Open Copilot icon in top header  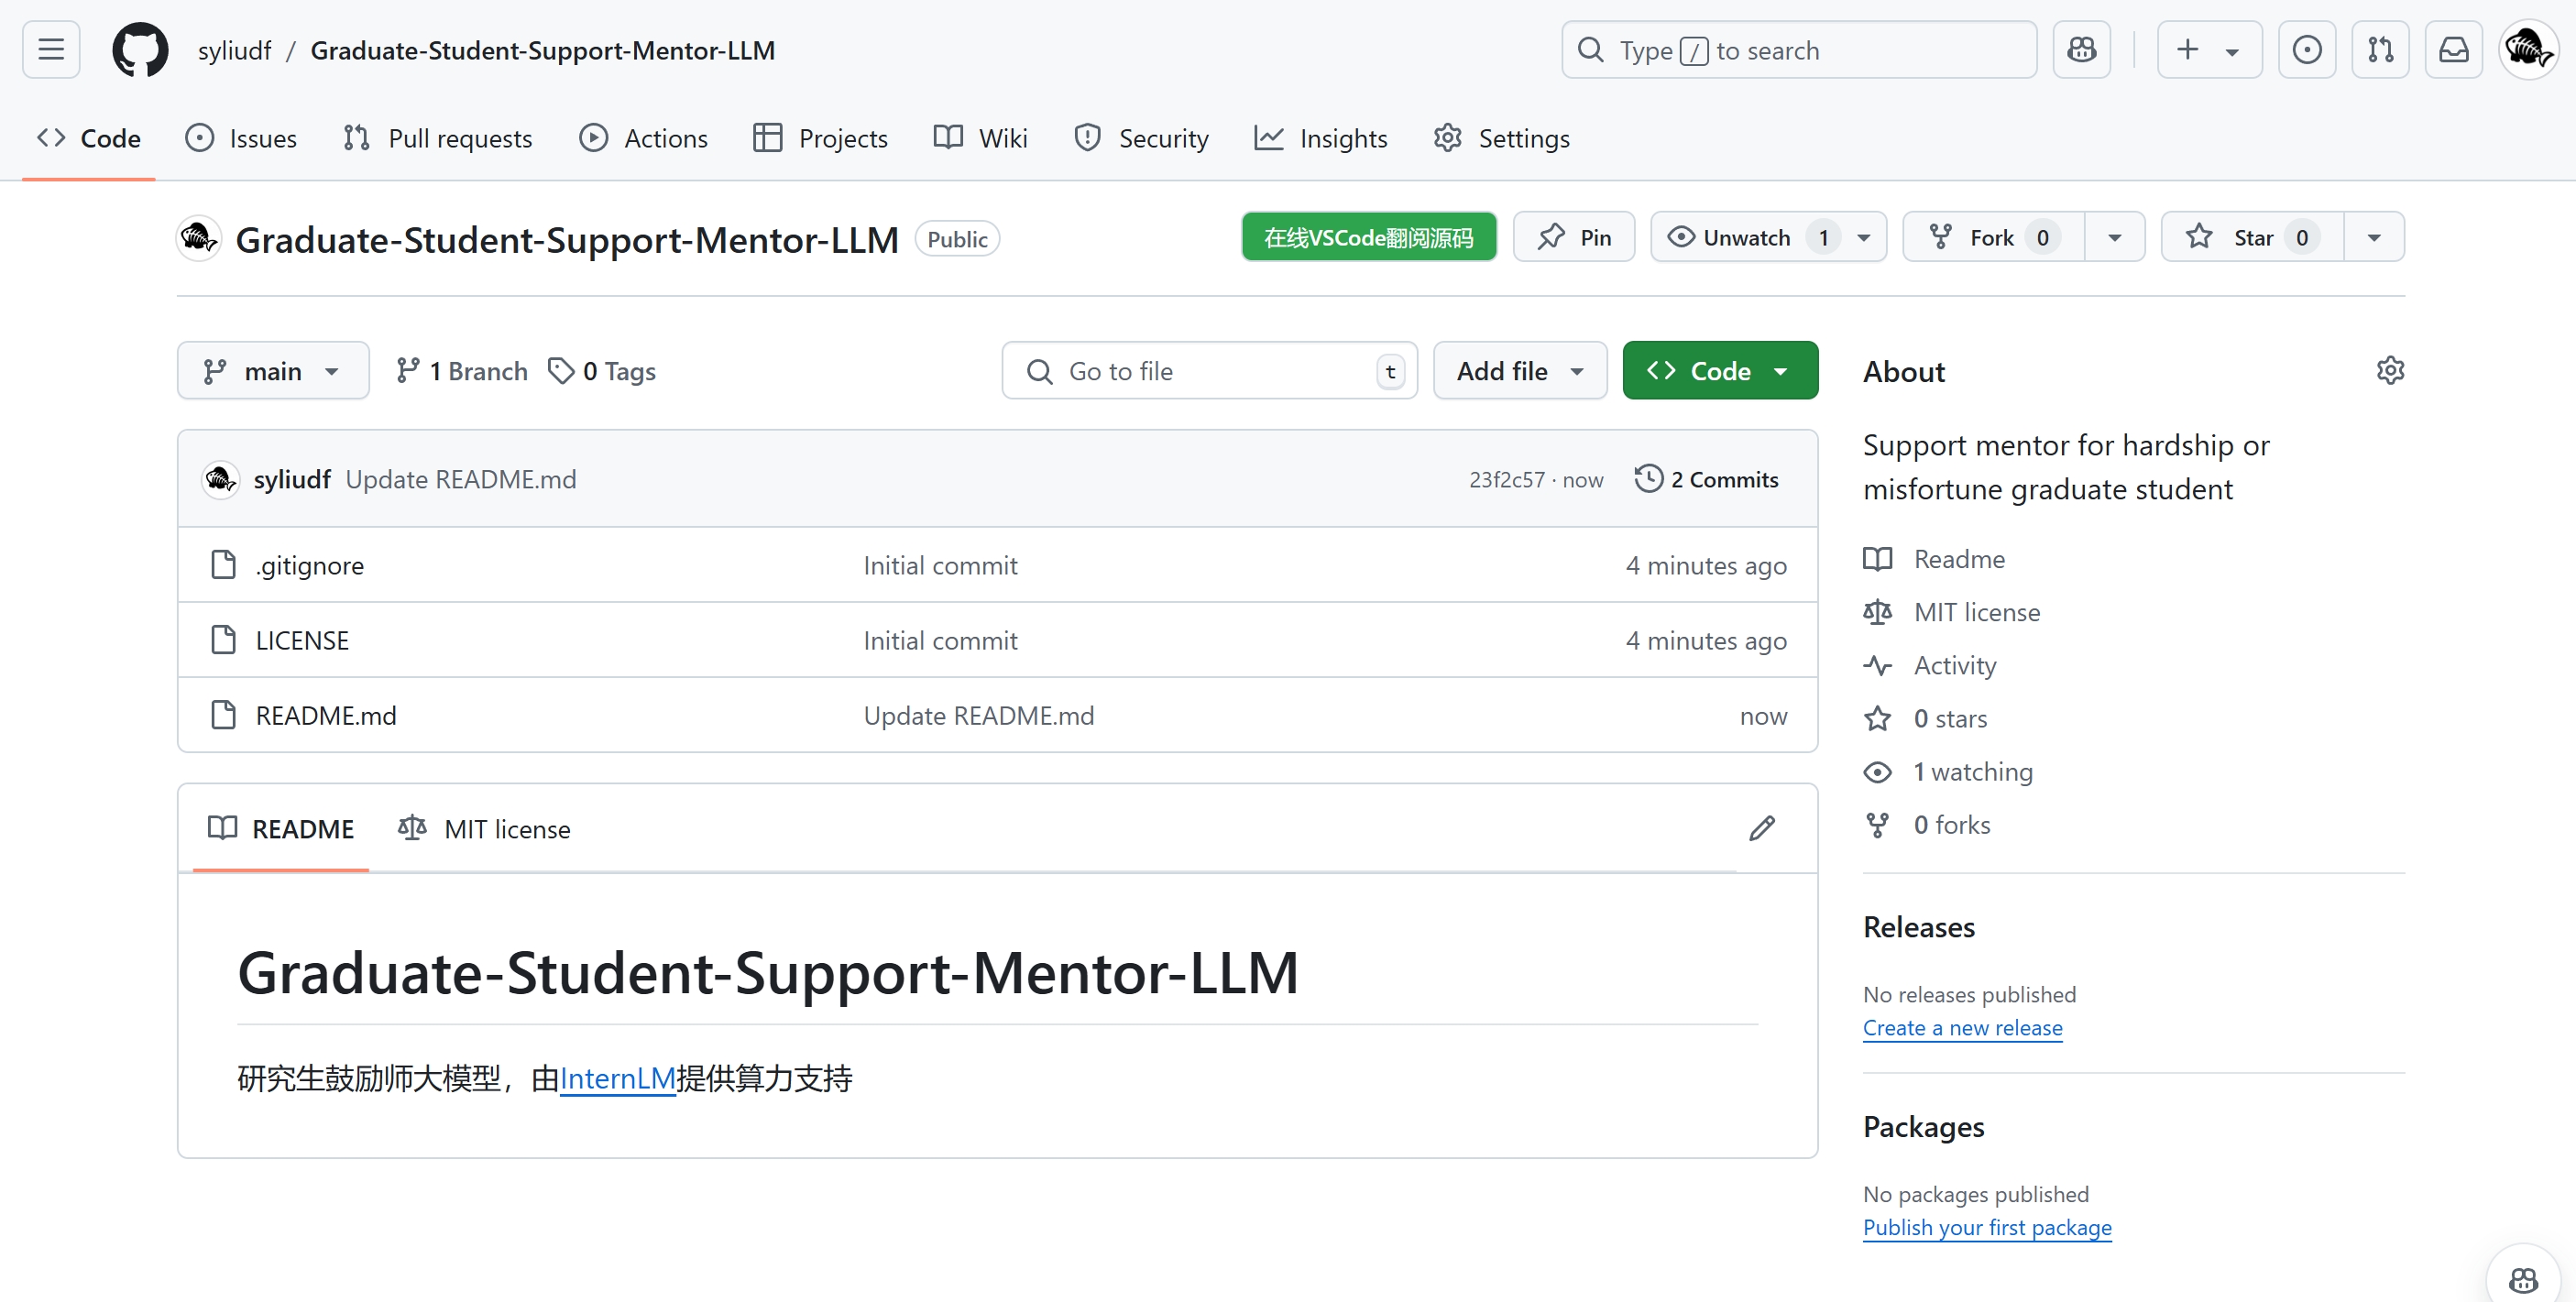click(2081, 49)
